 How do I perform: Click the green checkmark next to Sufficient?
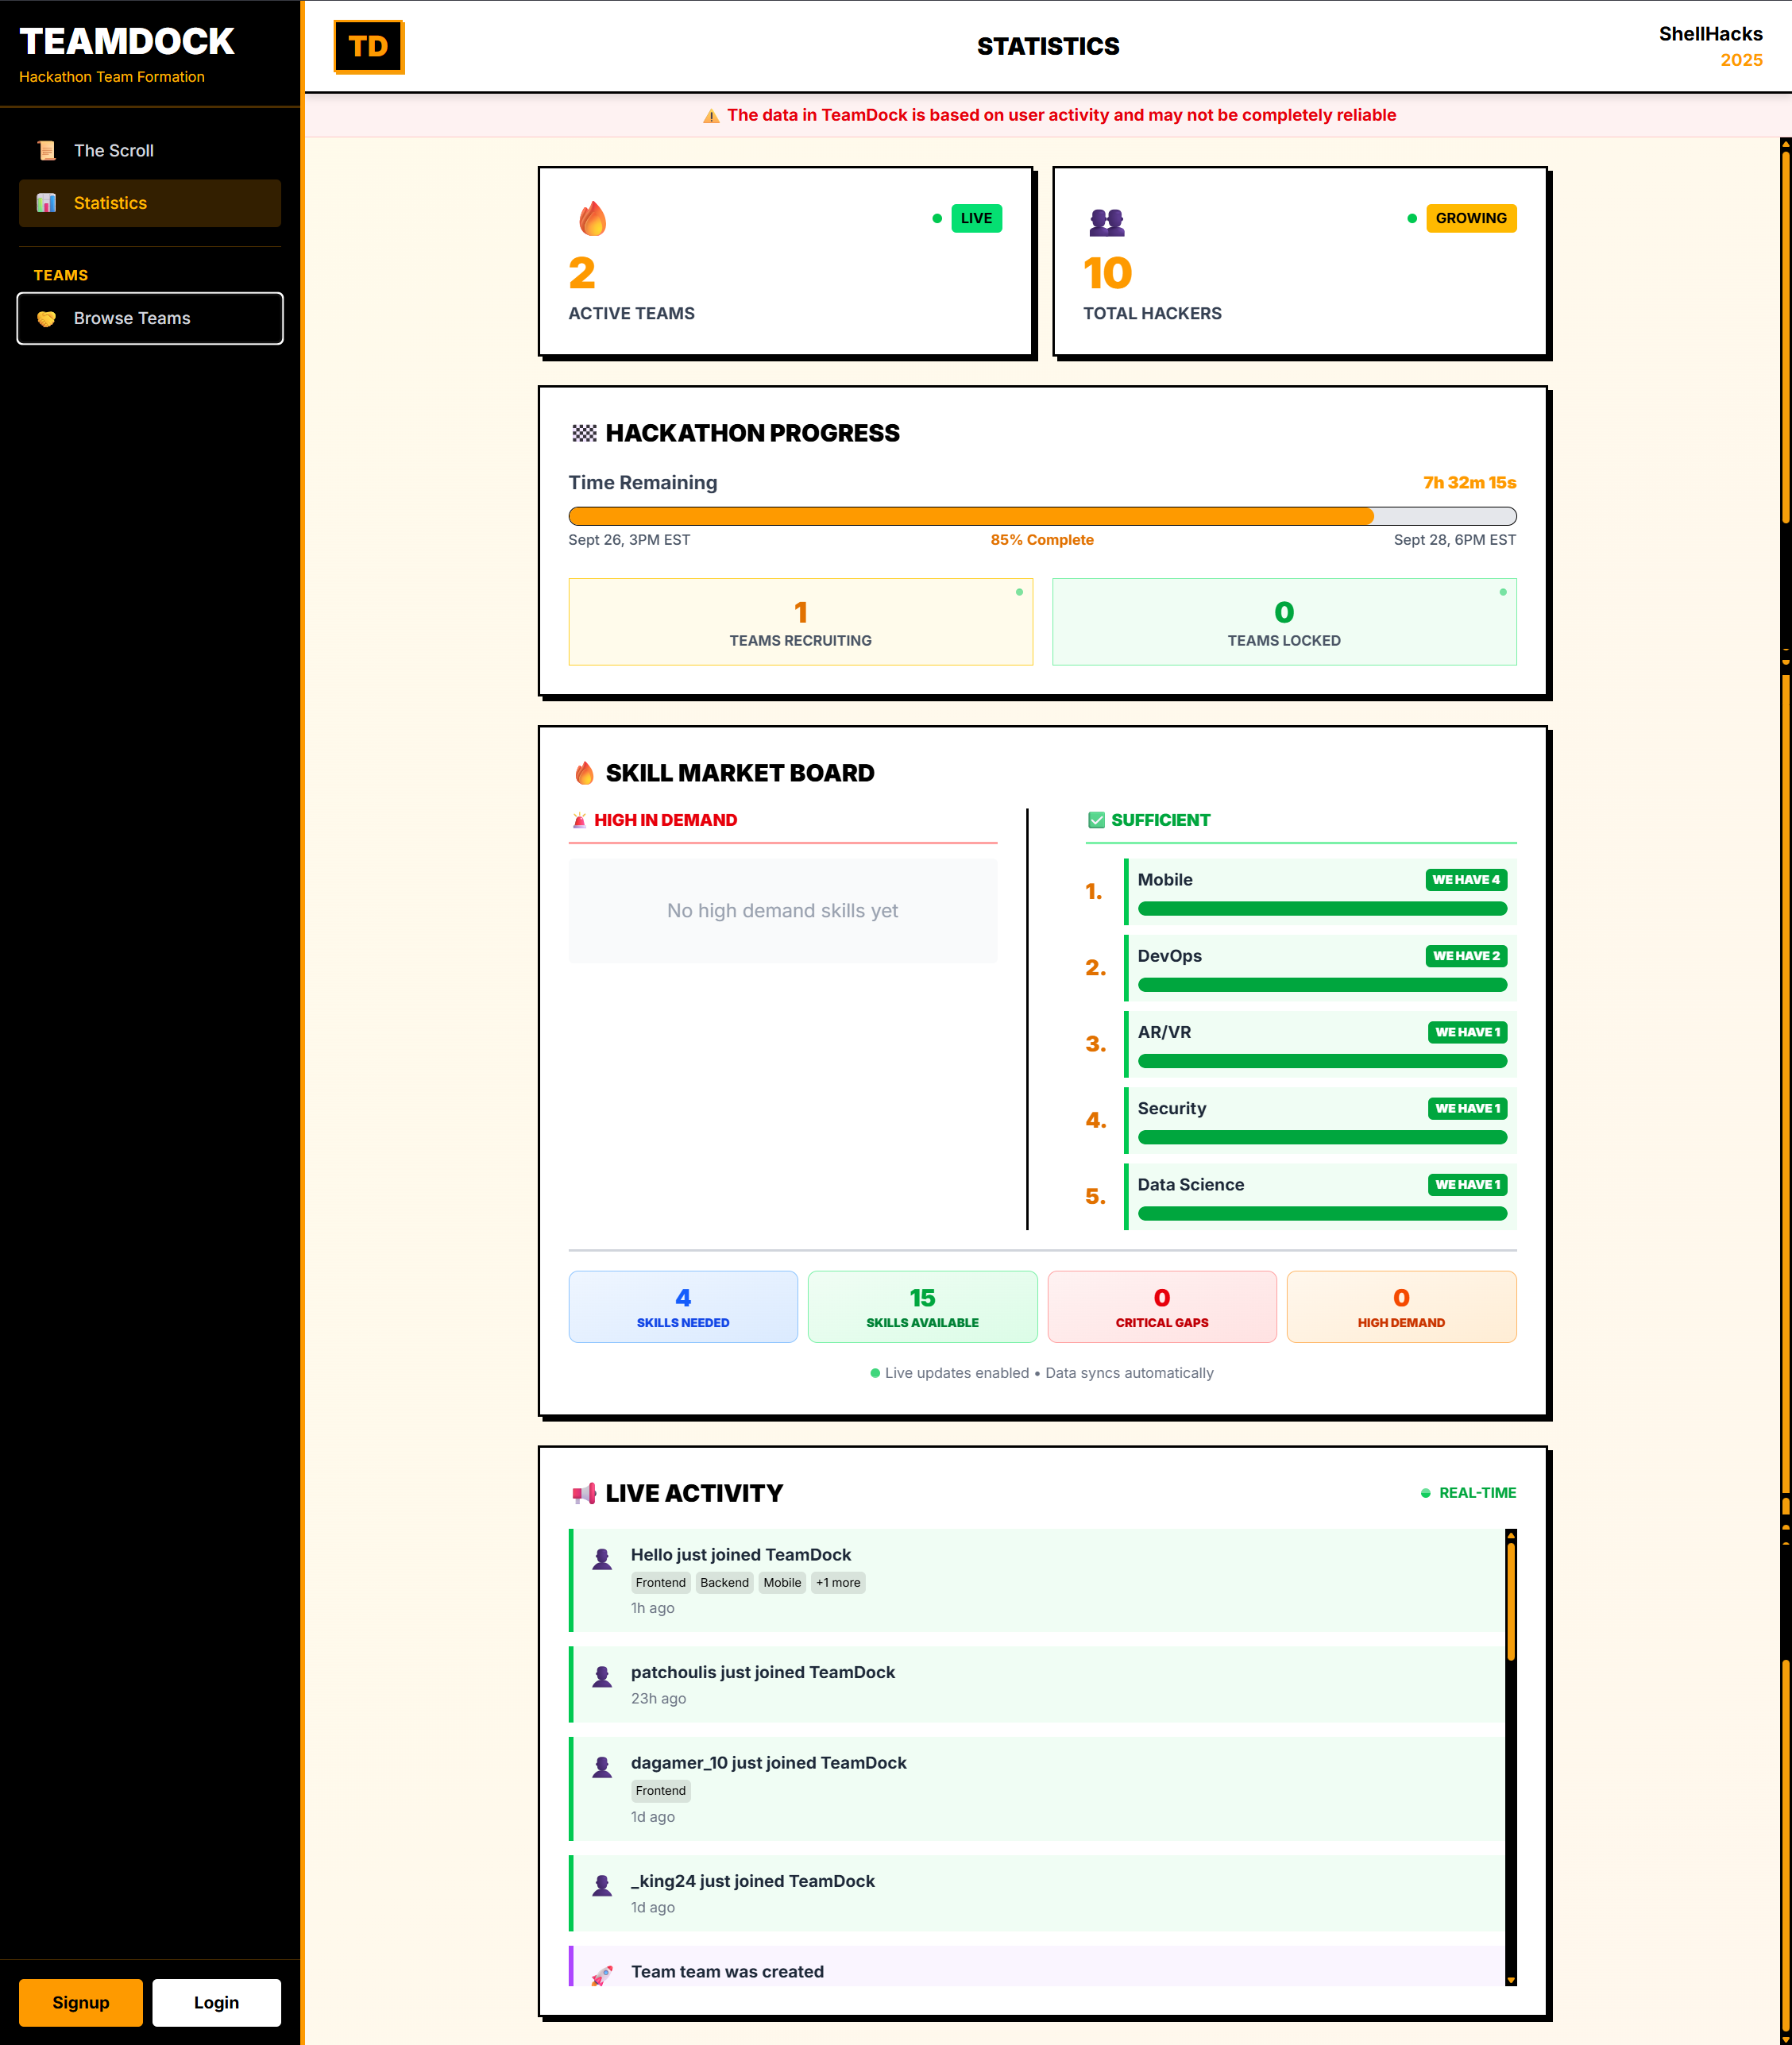coord(1096,820)
